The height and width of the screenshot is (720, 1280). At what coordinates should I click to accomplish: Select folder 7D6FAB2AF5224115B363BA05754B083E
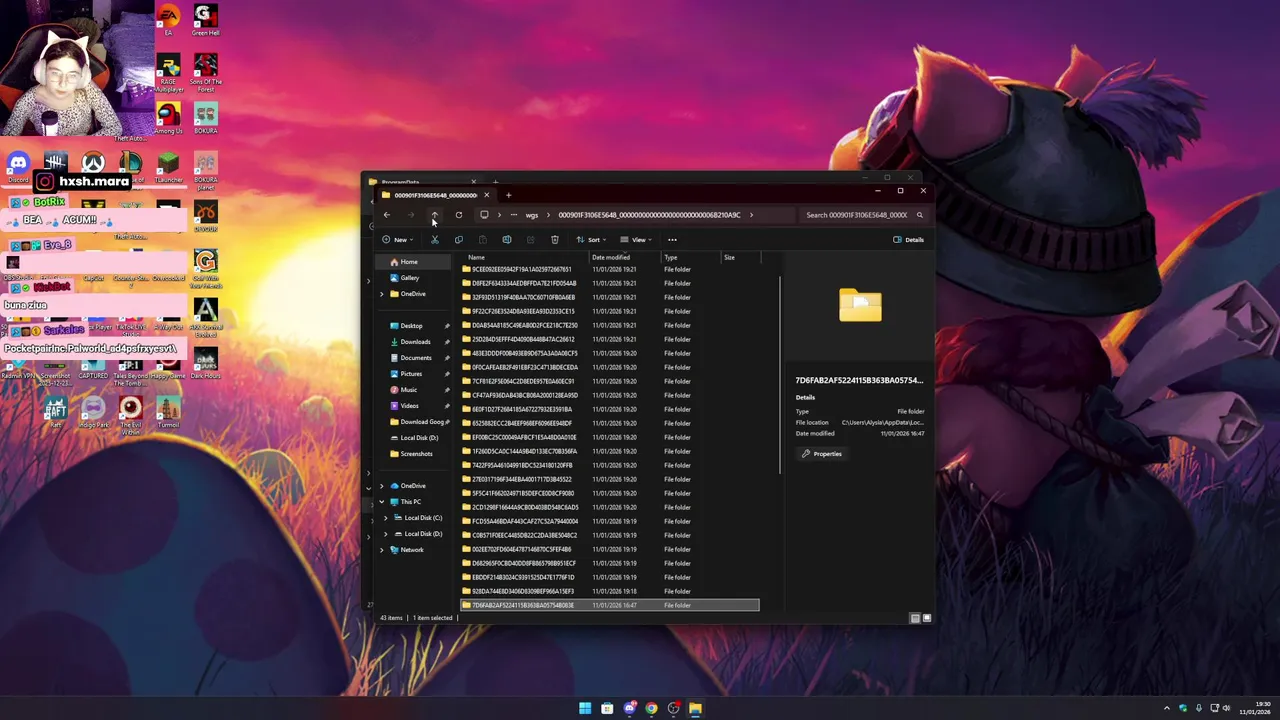click(x=610, y=605)
